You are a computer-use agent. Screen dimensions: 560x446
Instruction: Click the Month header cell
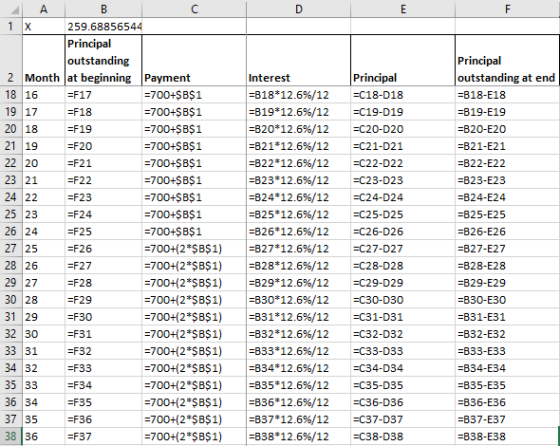pos(44,60)
